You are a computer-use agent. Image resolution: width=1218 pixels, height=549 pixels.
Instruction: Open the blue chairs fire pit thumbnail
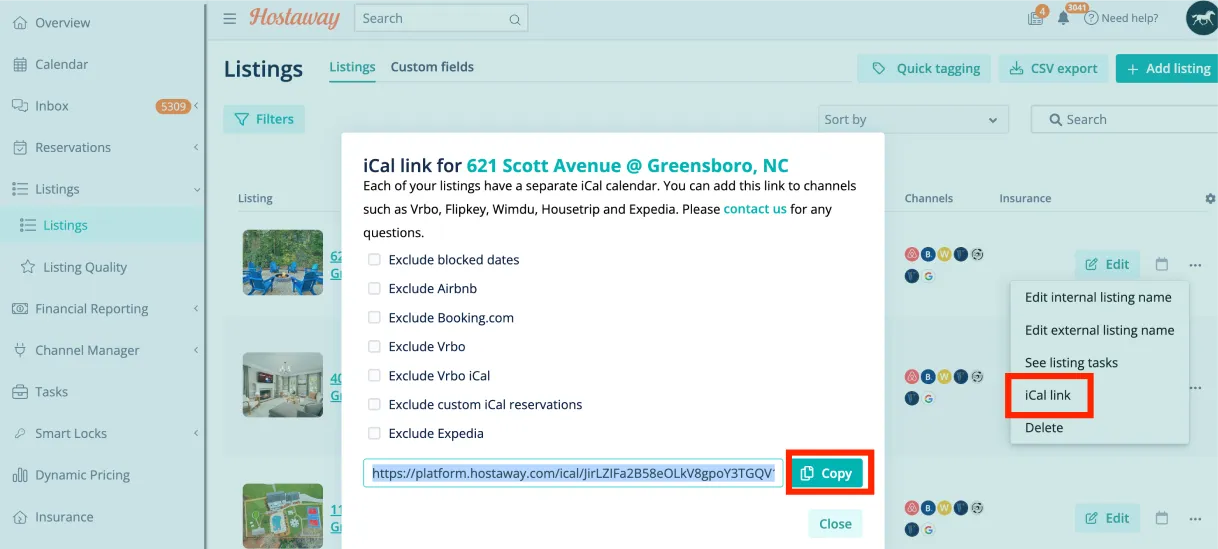(x=283, y=262)
